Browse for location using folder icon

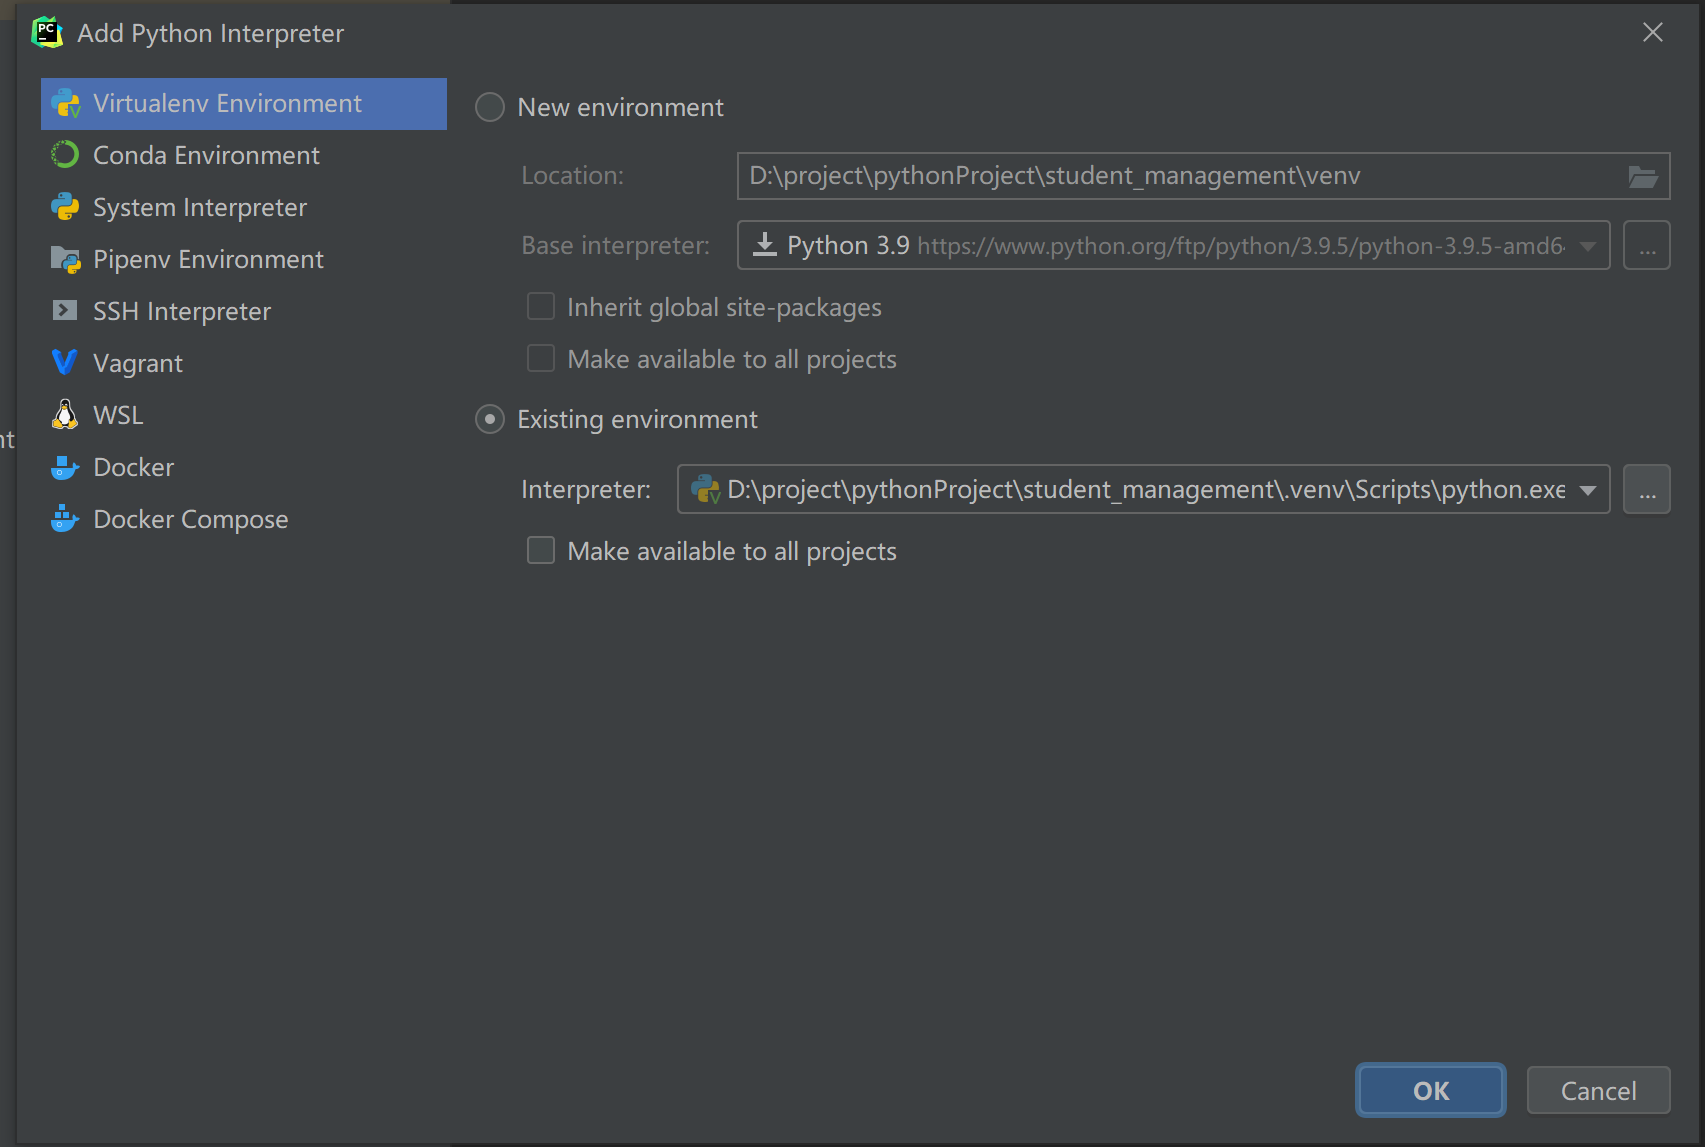click(1643, 177)
